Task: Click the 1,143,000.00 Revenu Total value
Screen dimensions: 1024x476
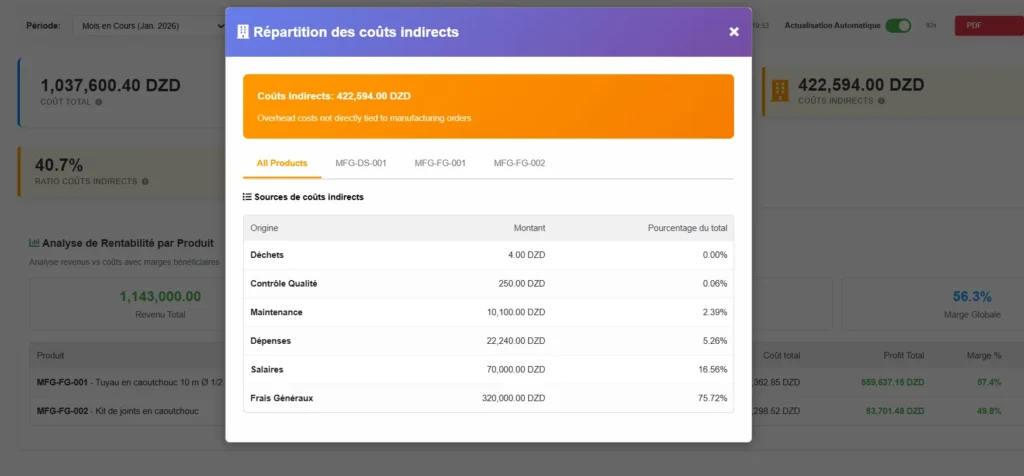Action: (x=160, y=296)
